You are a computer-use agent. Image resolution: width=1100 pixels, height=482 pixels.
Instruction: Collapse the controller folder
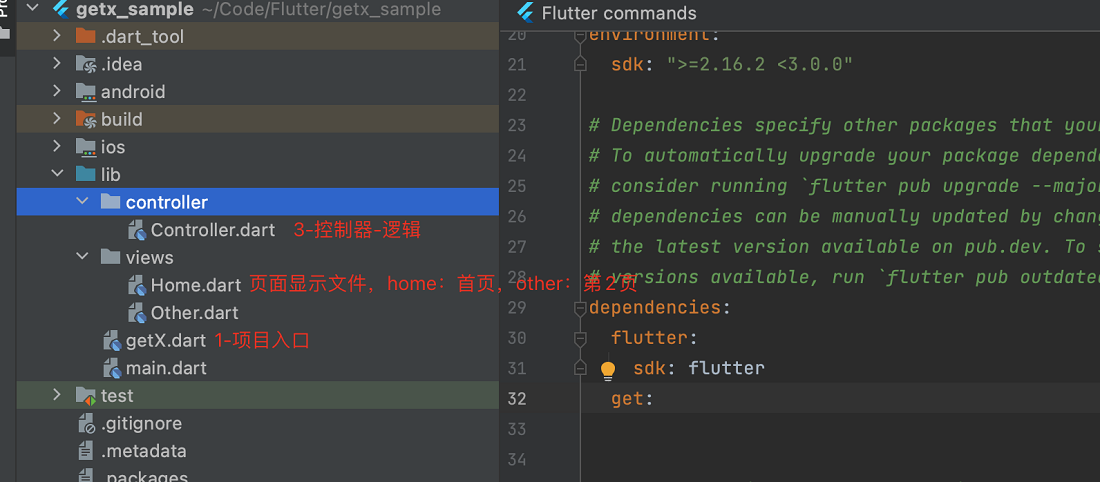click(x=83, y=202)
